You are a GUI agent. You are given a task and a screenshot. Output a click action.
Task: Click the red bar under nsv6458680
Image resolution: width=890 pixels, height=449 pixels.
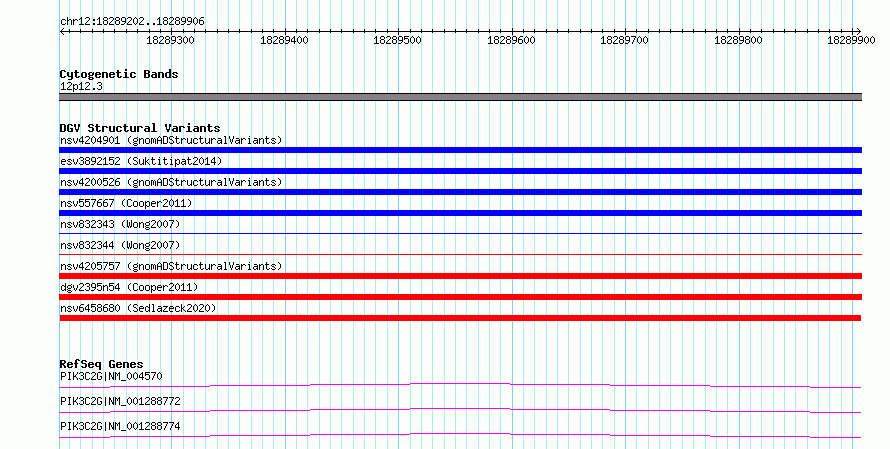(460, 318)
